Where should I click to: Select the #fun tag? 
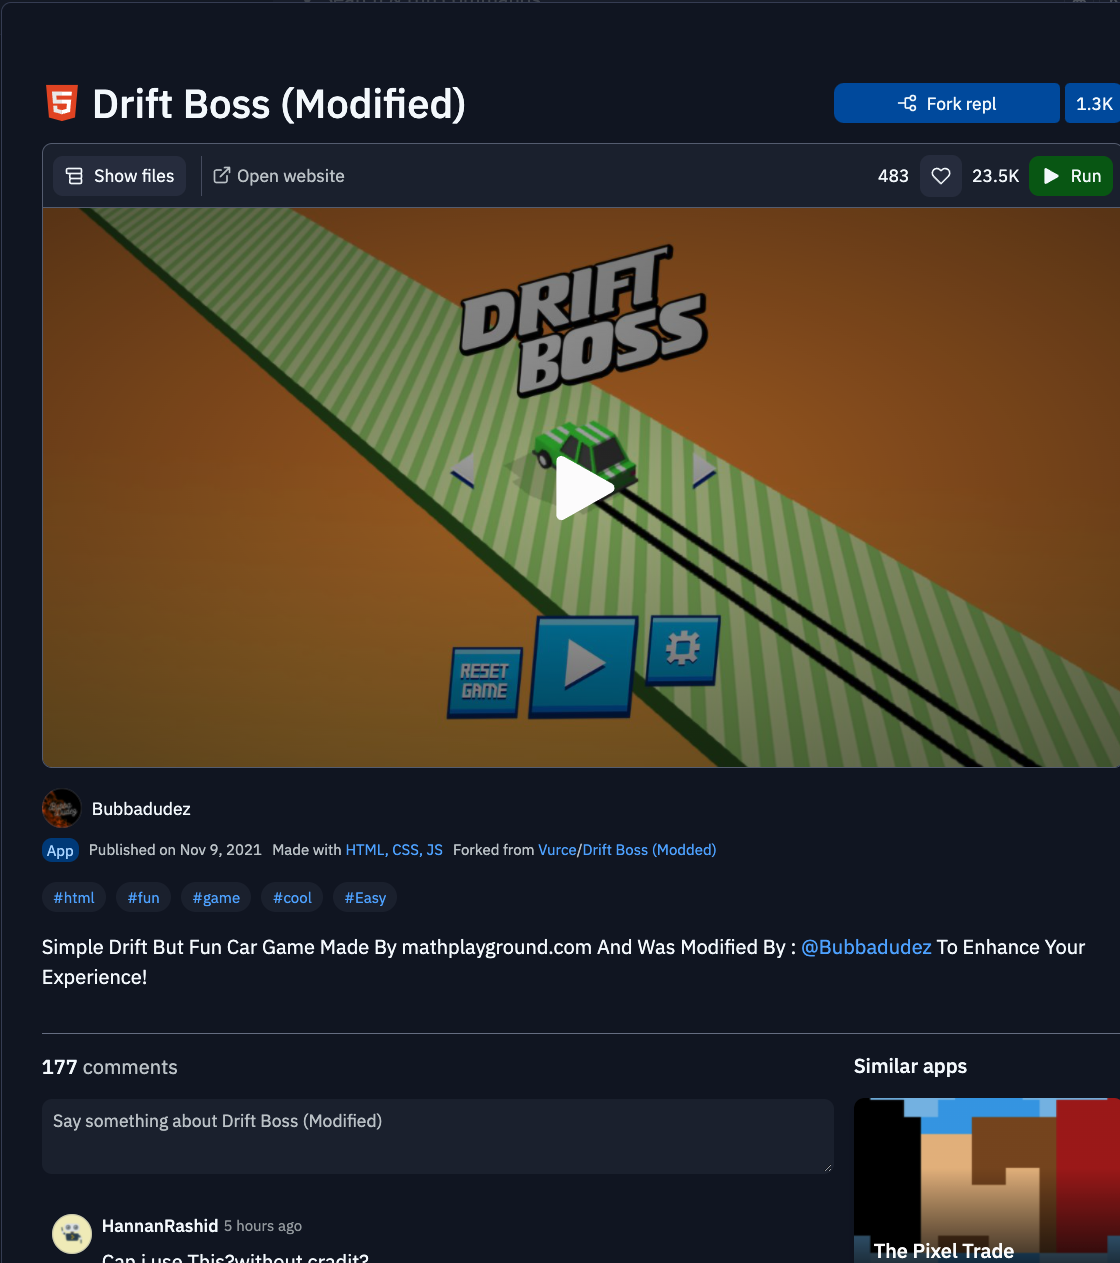144,898
